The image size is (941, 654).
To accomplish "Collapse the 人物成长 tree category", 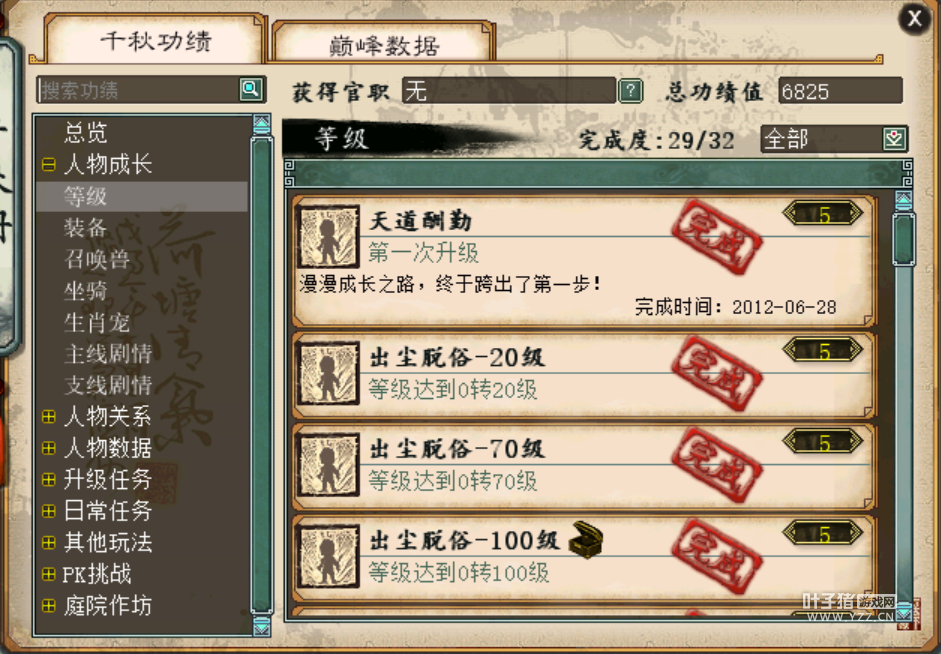I will (x=49, y=164).
